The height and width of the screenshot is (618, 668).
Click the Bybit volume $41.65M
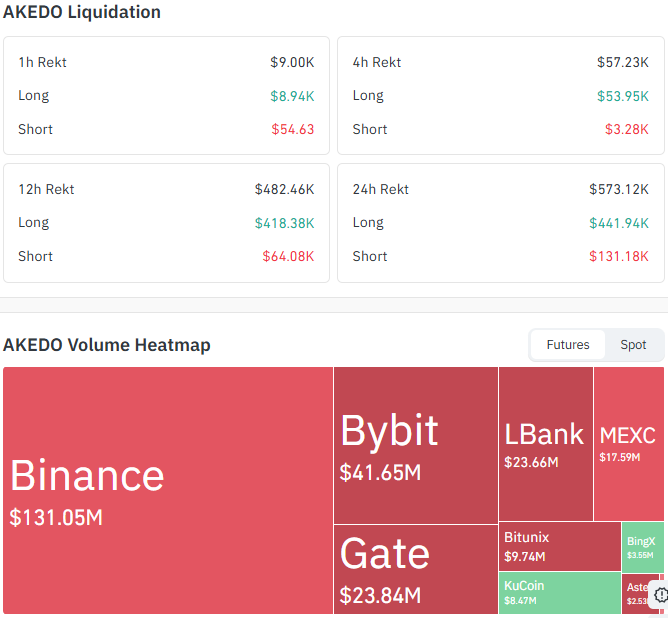click(380, 472)
